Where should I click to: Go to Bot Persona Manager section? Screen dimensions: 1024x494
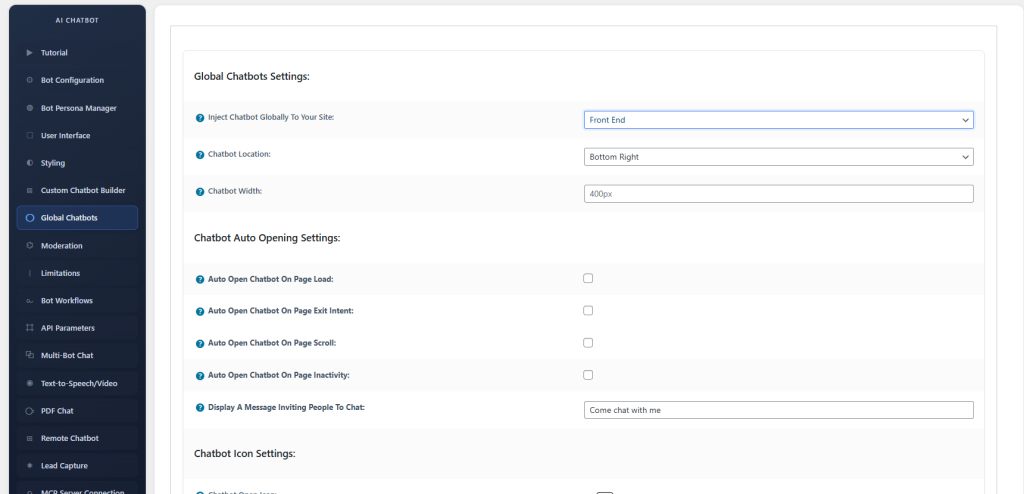[78, 108]
